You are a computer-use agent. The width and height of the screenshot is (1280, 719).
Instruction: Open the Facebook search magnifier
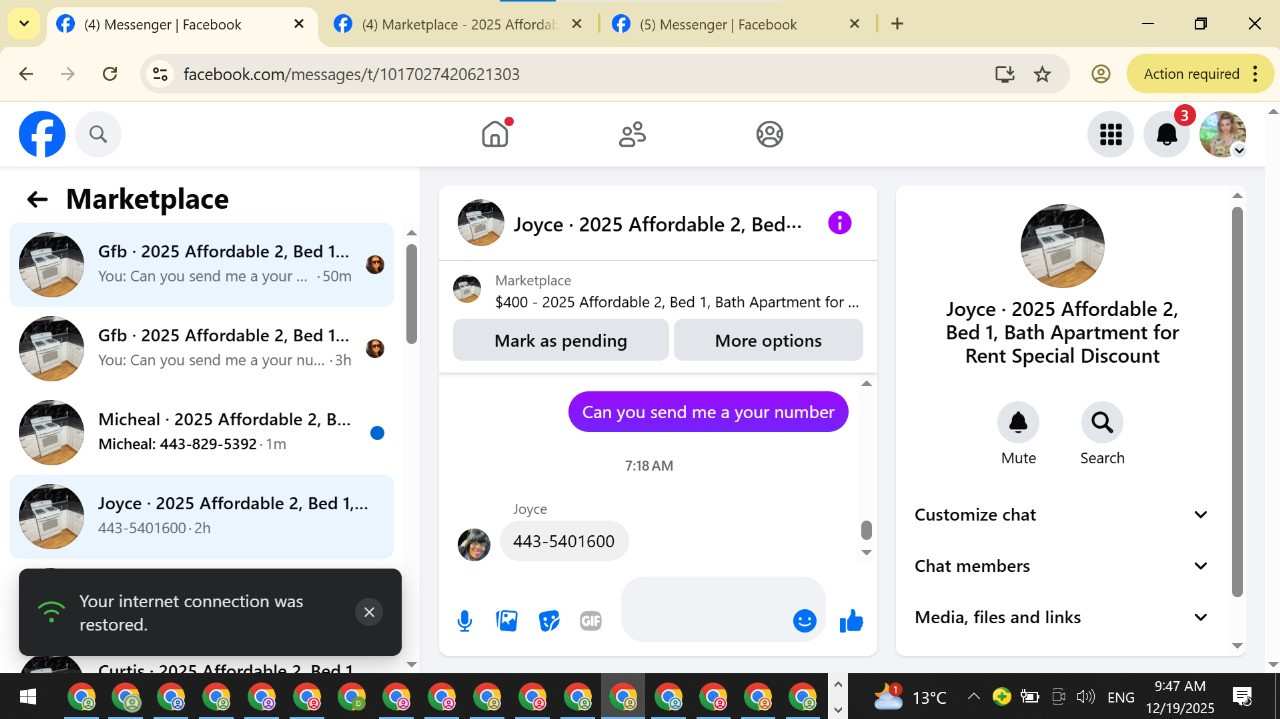98,134
